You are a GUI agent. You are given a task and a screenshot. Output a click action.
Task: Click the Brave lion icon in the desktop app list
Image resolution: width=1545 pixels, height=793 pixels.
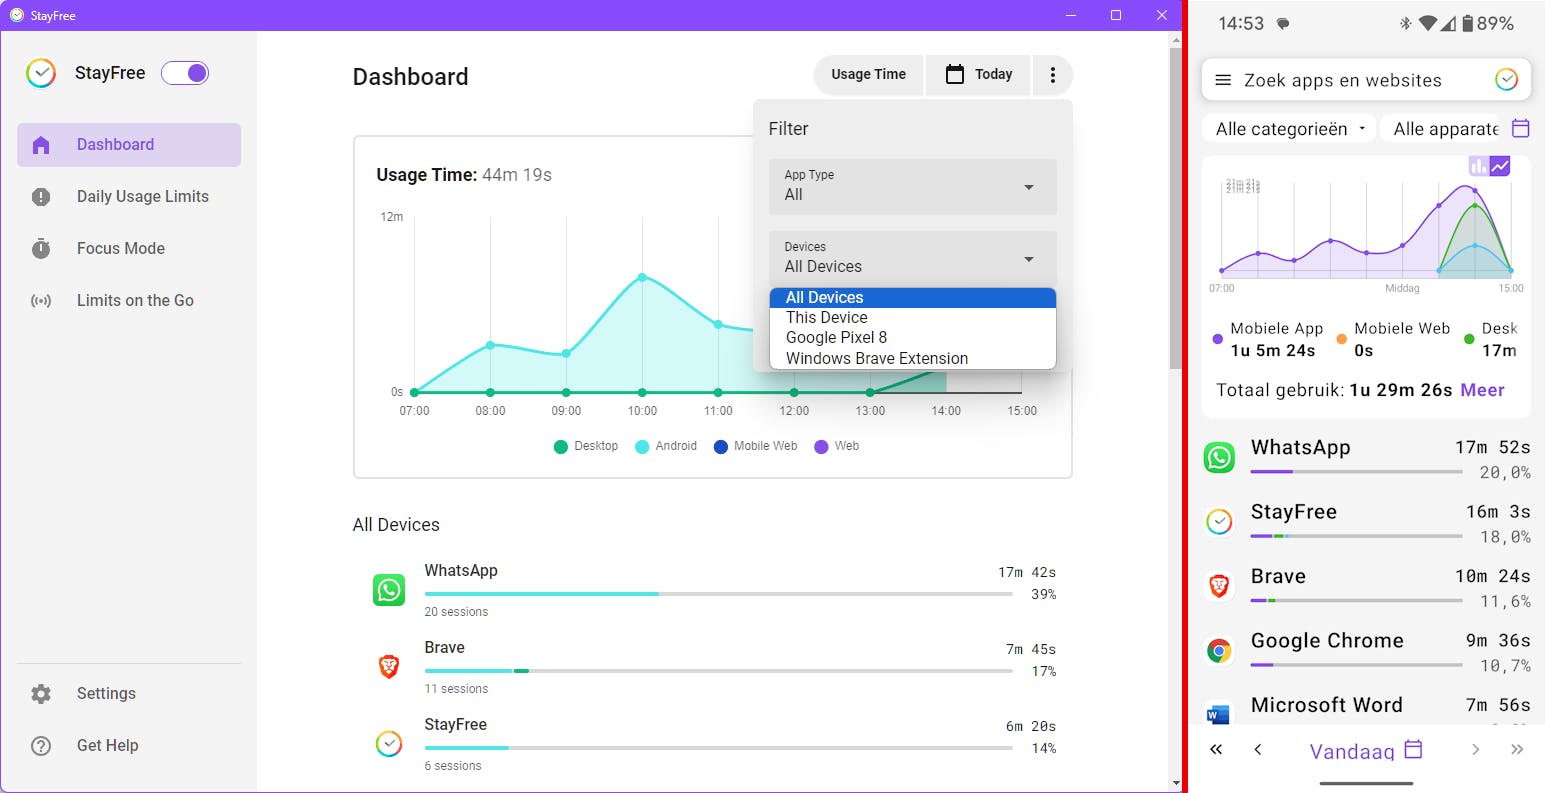tap(389, 667)
